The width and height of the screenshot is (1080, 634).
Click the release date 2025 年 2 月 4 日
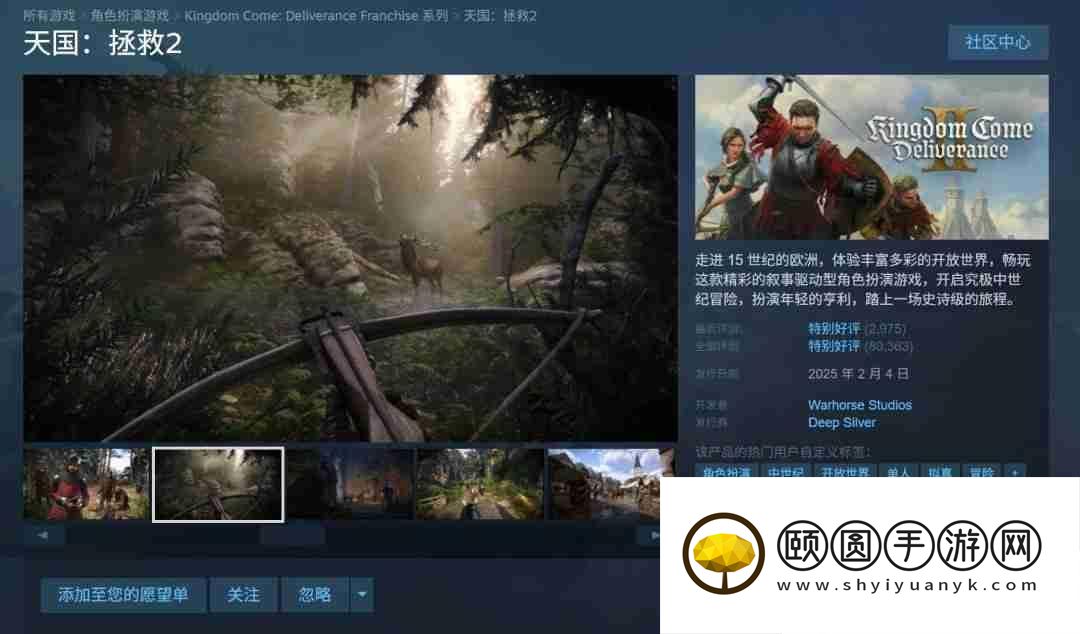pyautogui.click(x=858, y=374)
